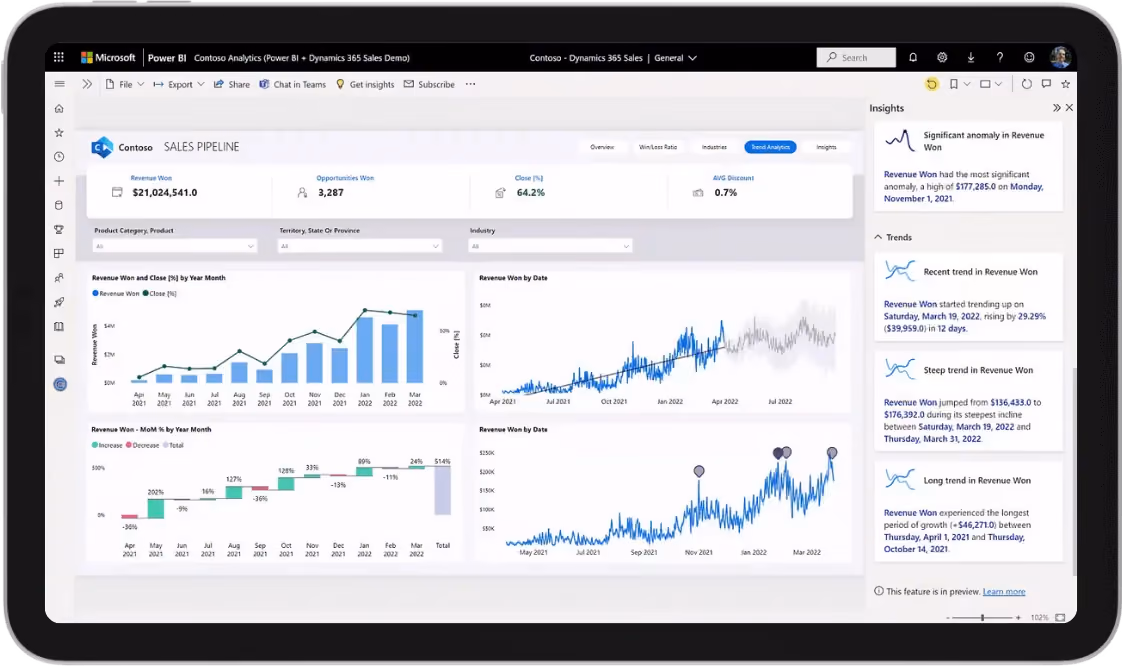Open settings gear in top bar
1122x666 pixels.
coord(942,57)
